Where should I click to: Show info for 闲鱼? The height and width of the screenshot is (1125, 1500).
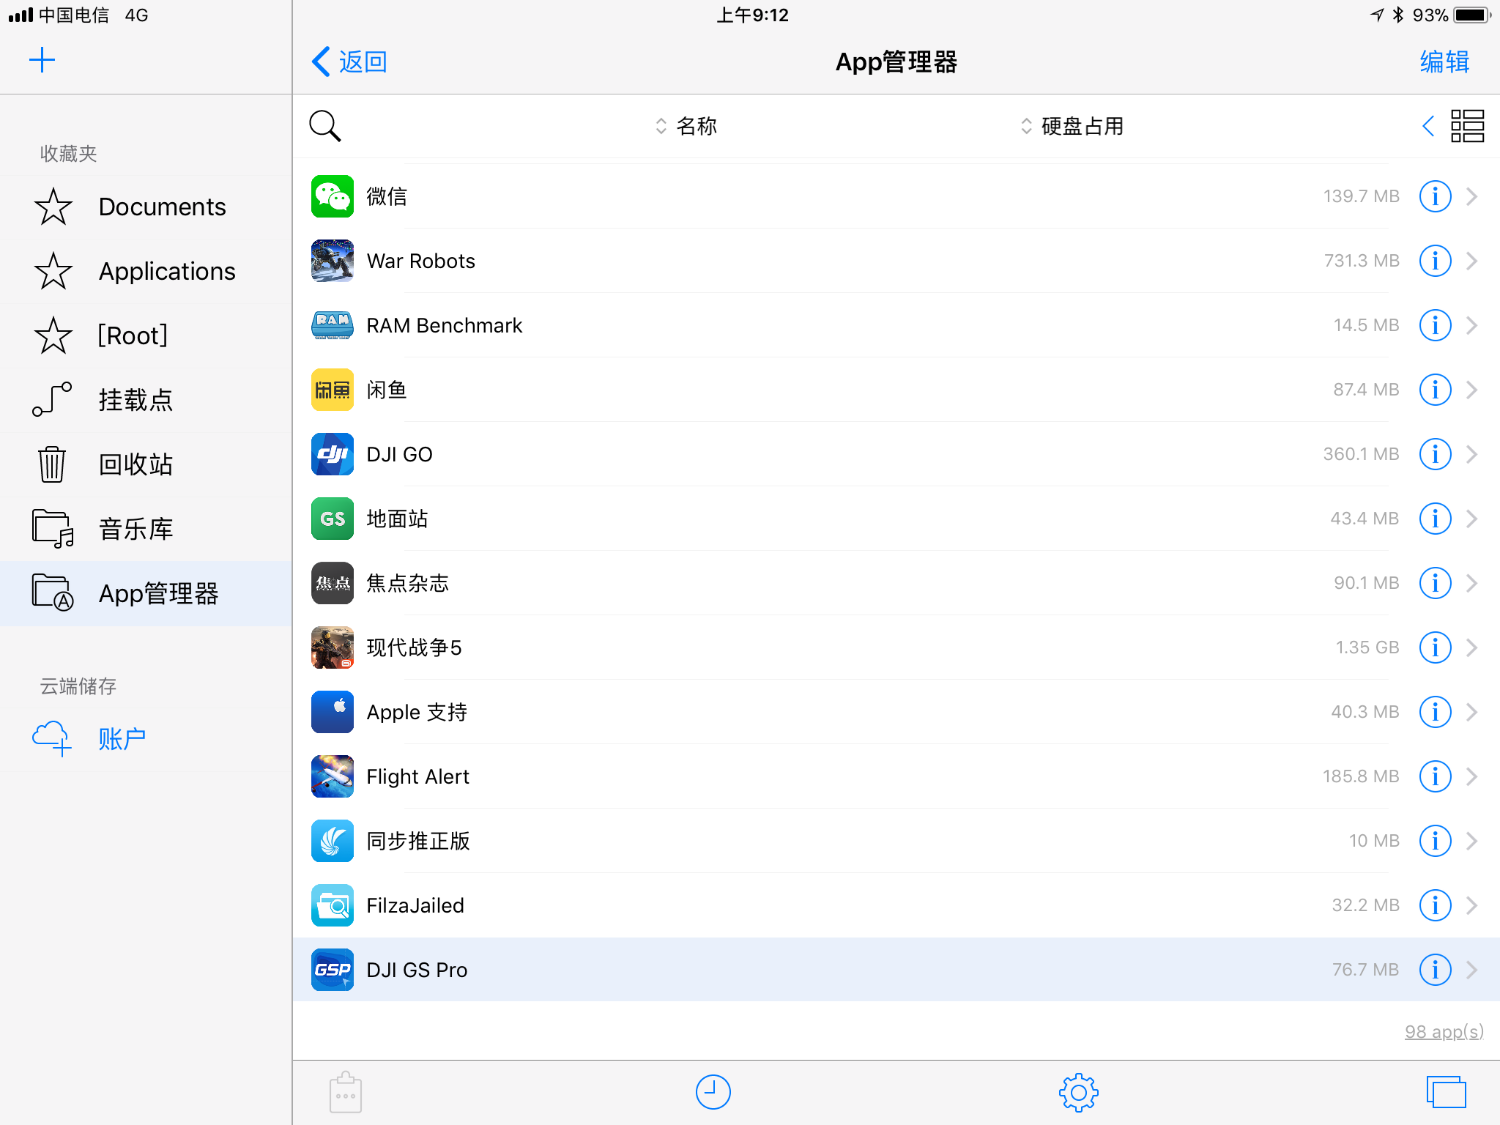click(1435, 390)
